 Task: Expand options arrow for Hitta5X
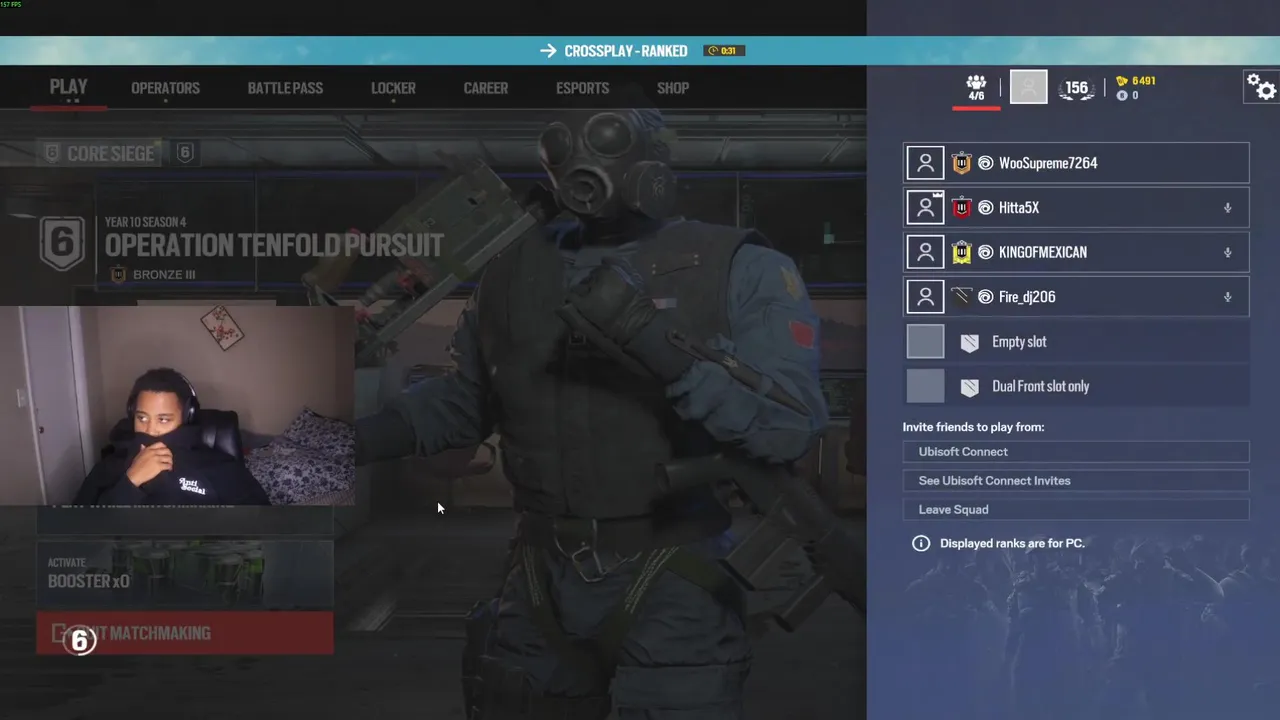click(x=1227, y=208)
